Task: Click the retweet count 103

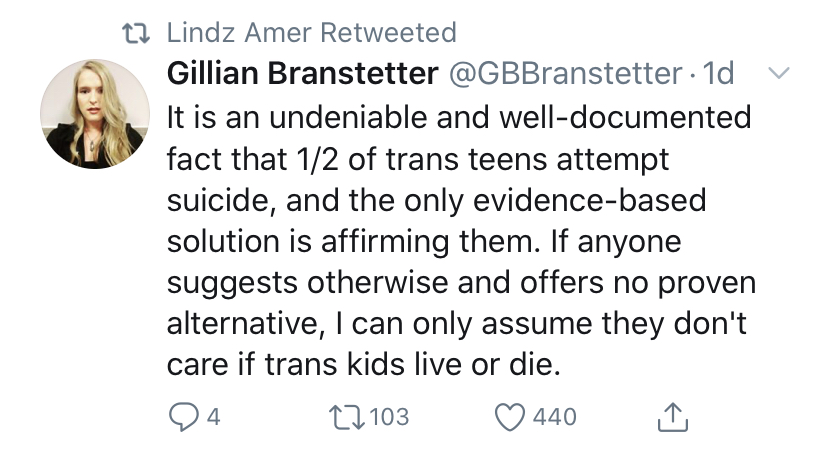Action: click(x=389, y=417)
